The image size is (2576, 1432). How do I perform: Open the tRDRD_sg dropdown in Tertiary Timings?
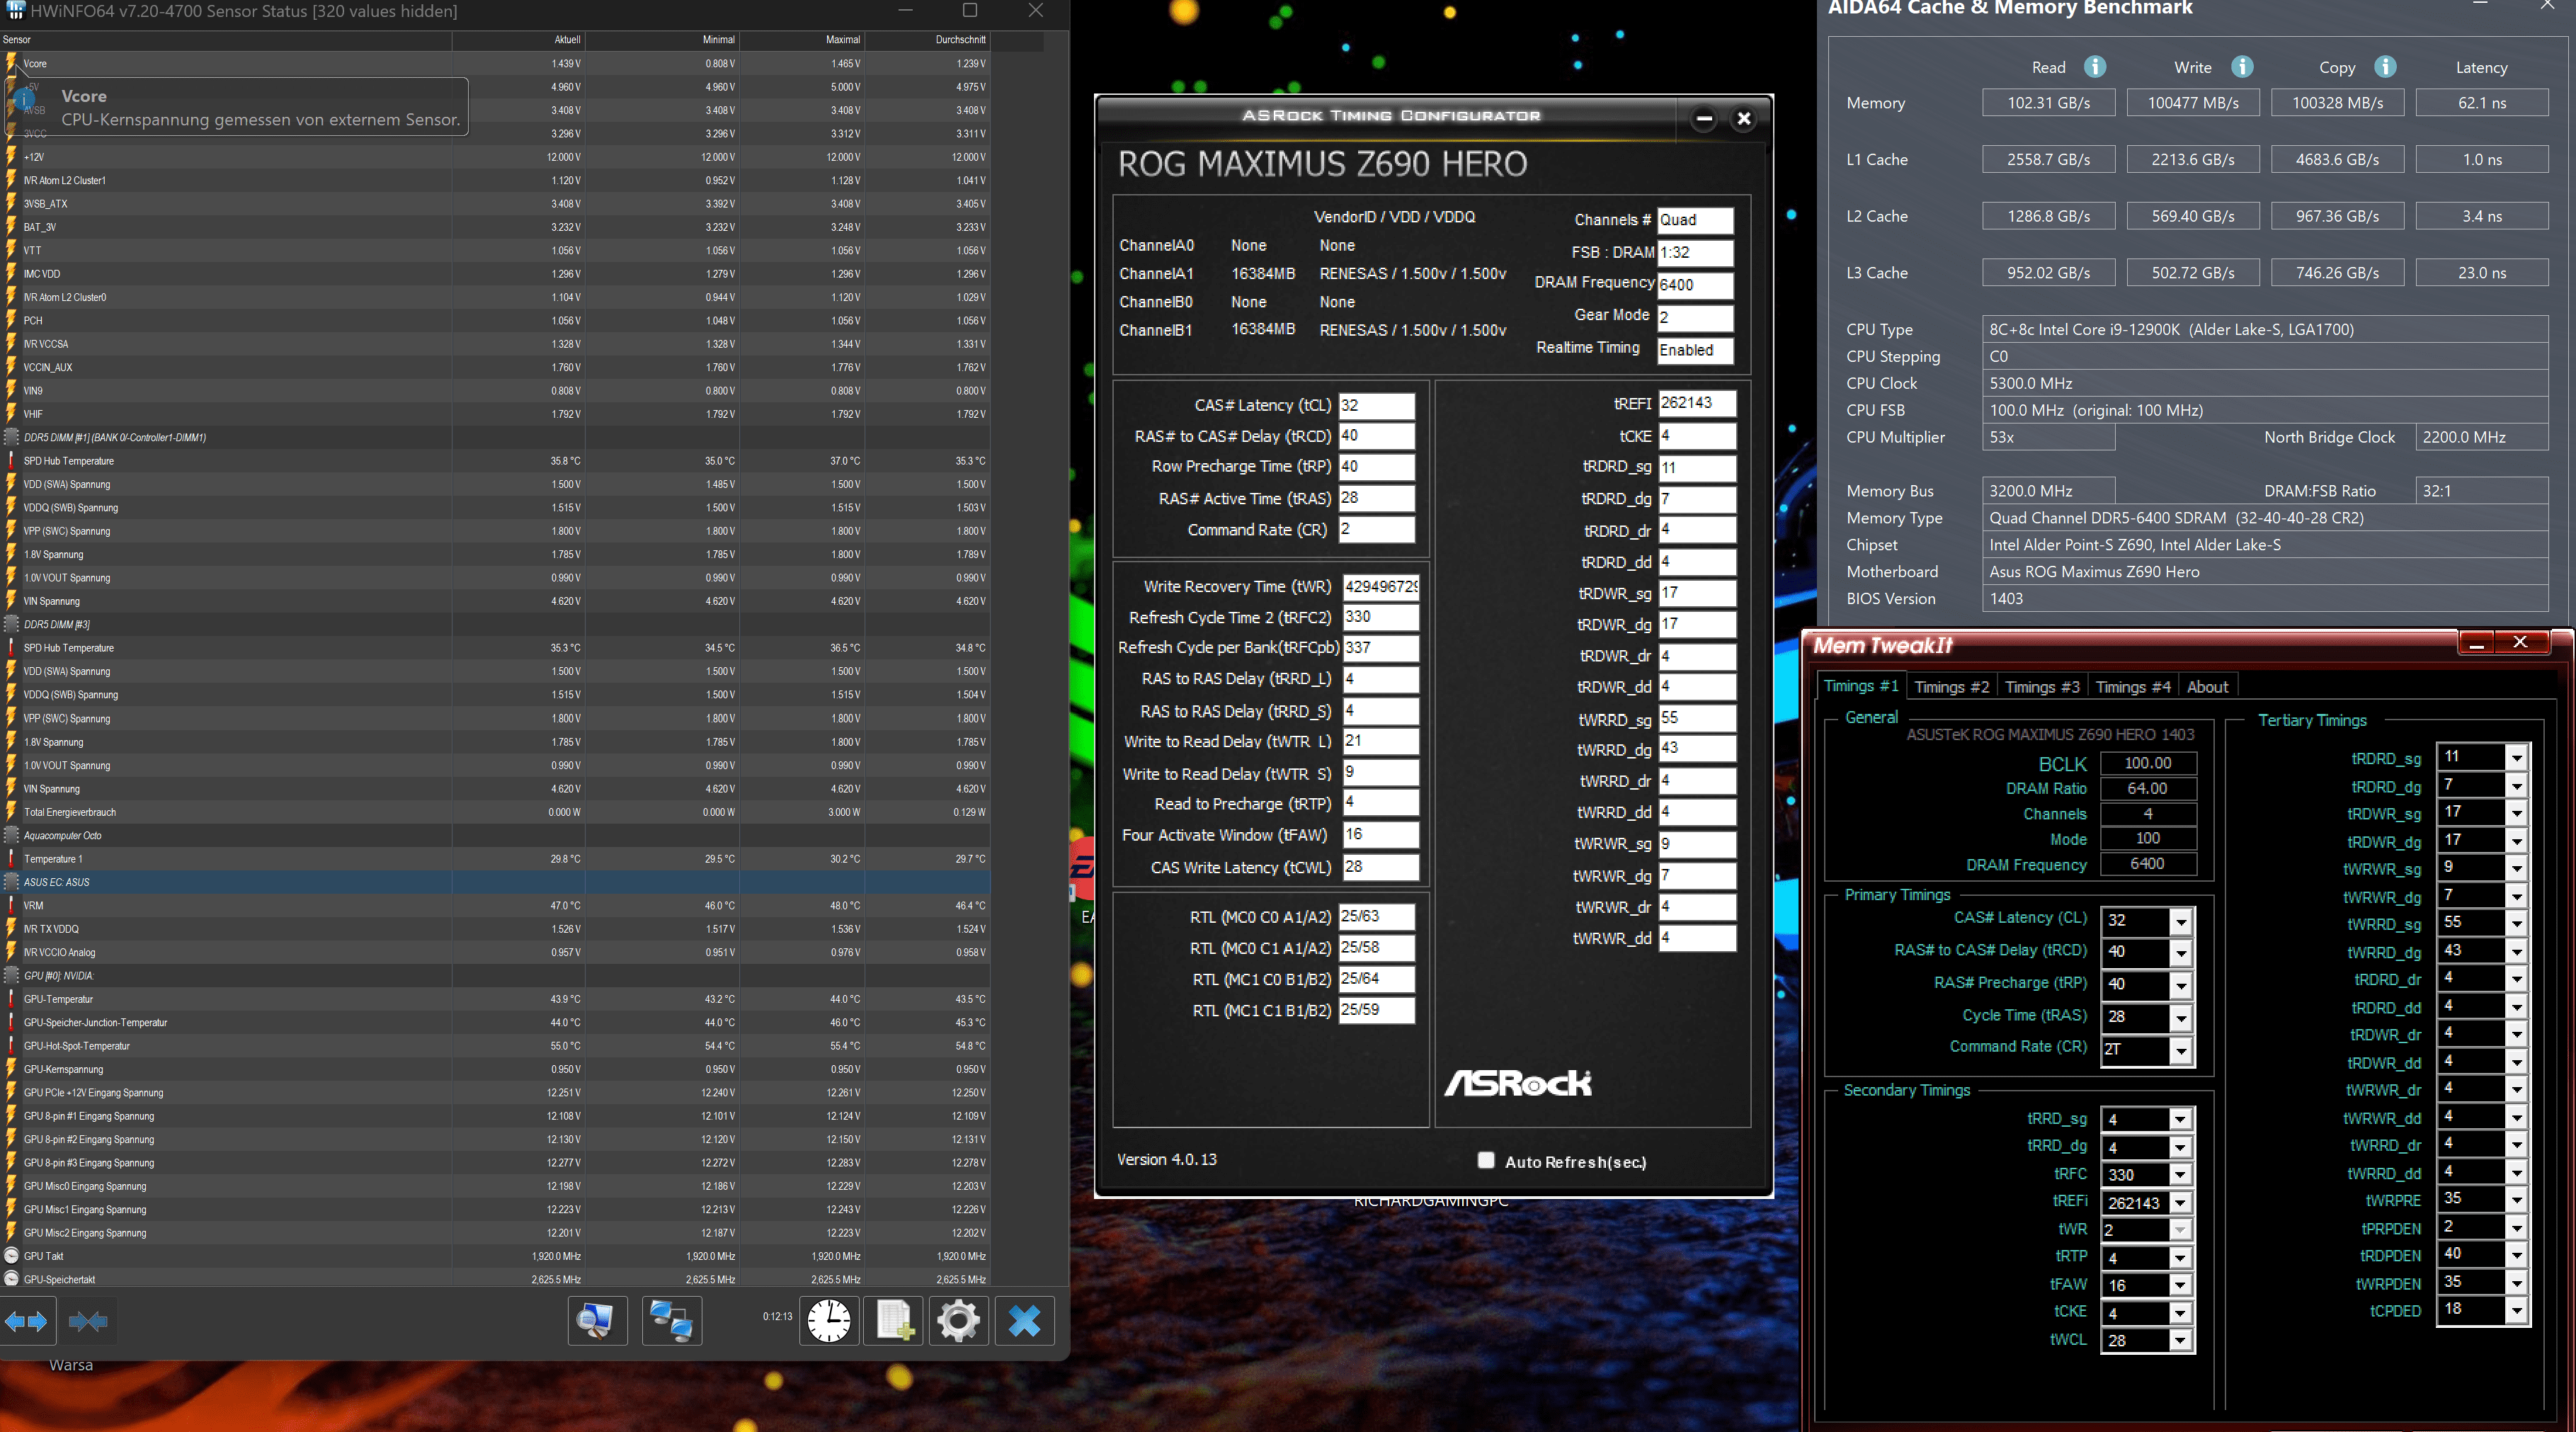click(x=2516, y=758)
